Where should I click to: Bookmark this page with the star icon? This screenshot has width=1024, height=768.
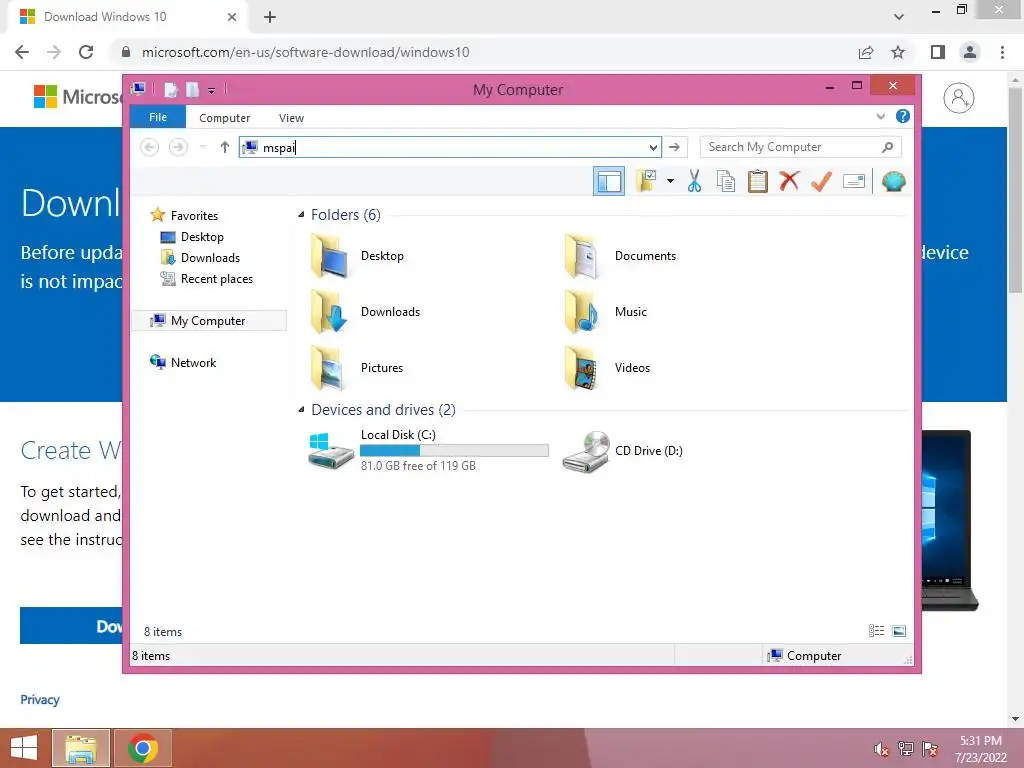898,52
